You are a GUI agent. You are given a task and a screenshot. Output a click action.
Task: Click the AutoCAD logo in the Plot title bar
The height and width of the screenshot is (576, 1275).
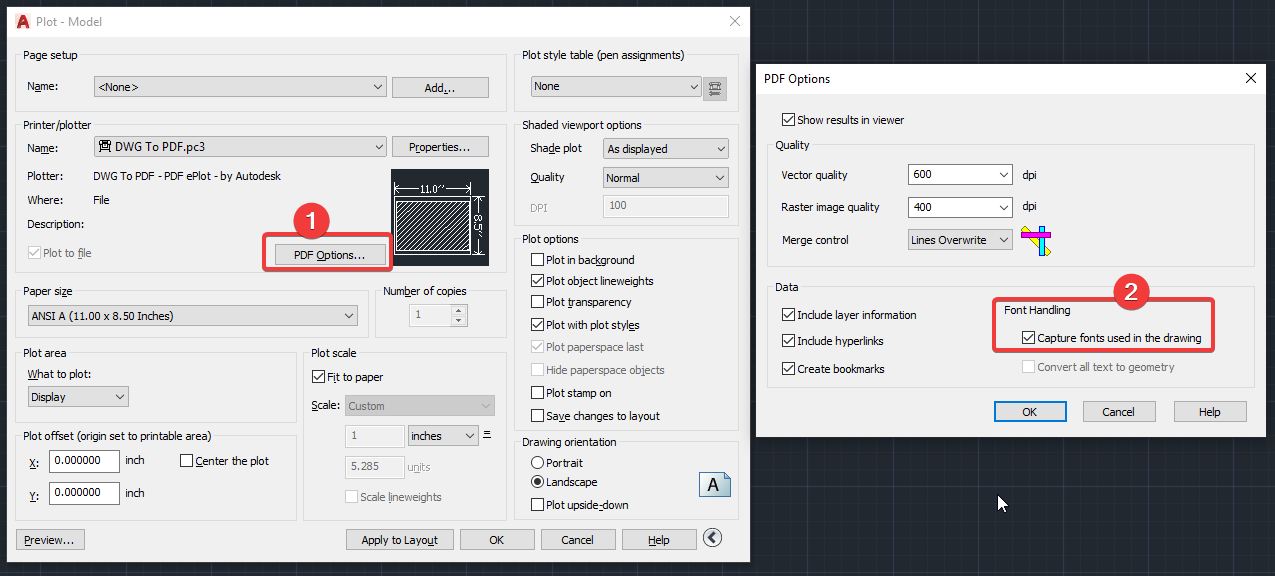click(x=22, y=21)
